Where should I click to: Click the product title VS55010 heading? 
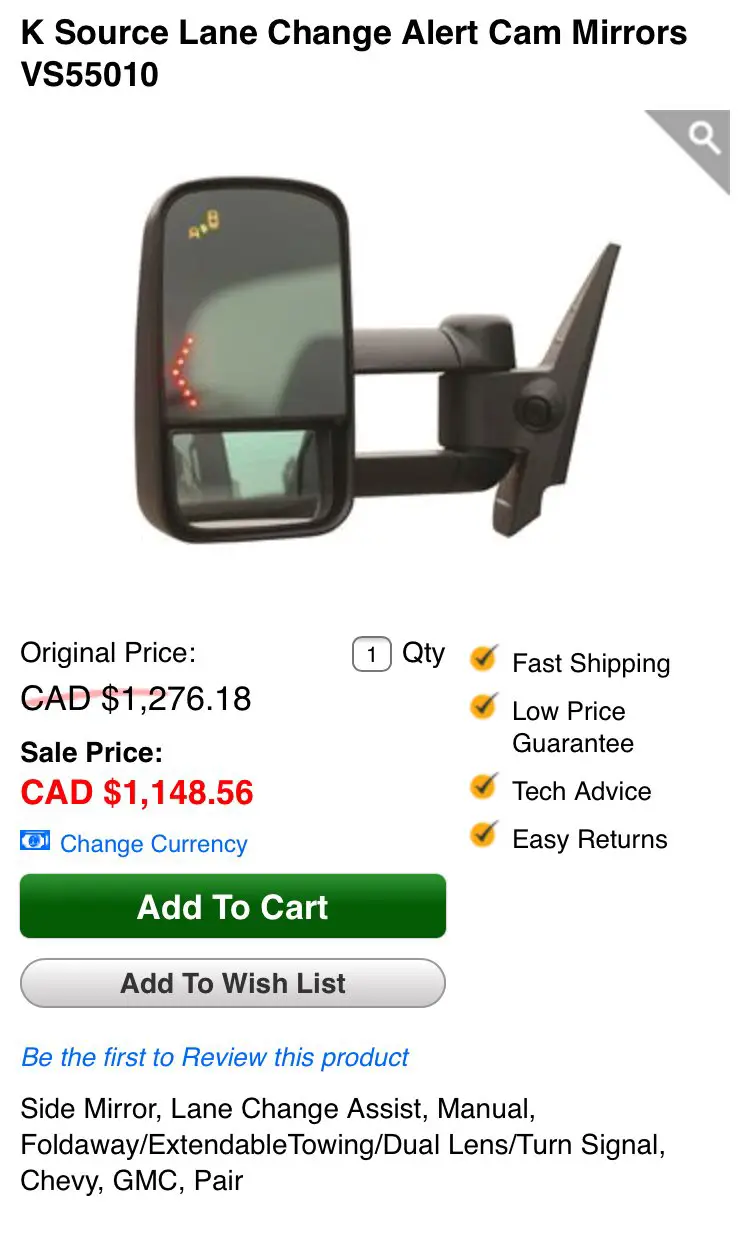point(354,54)
